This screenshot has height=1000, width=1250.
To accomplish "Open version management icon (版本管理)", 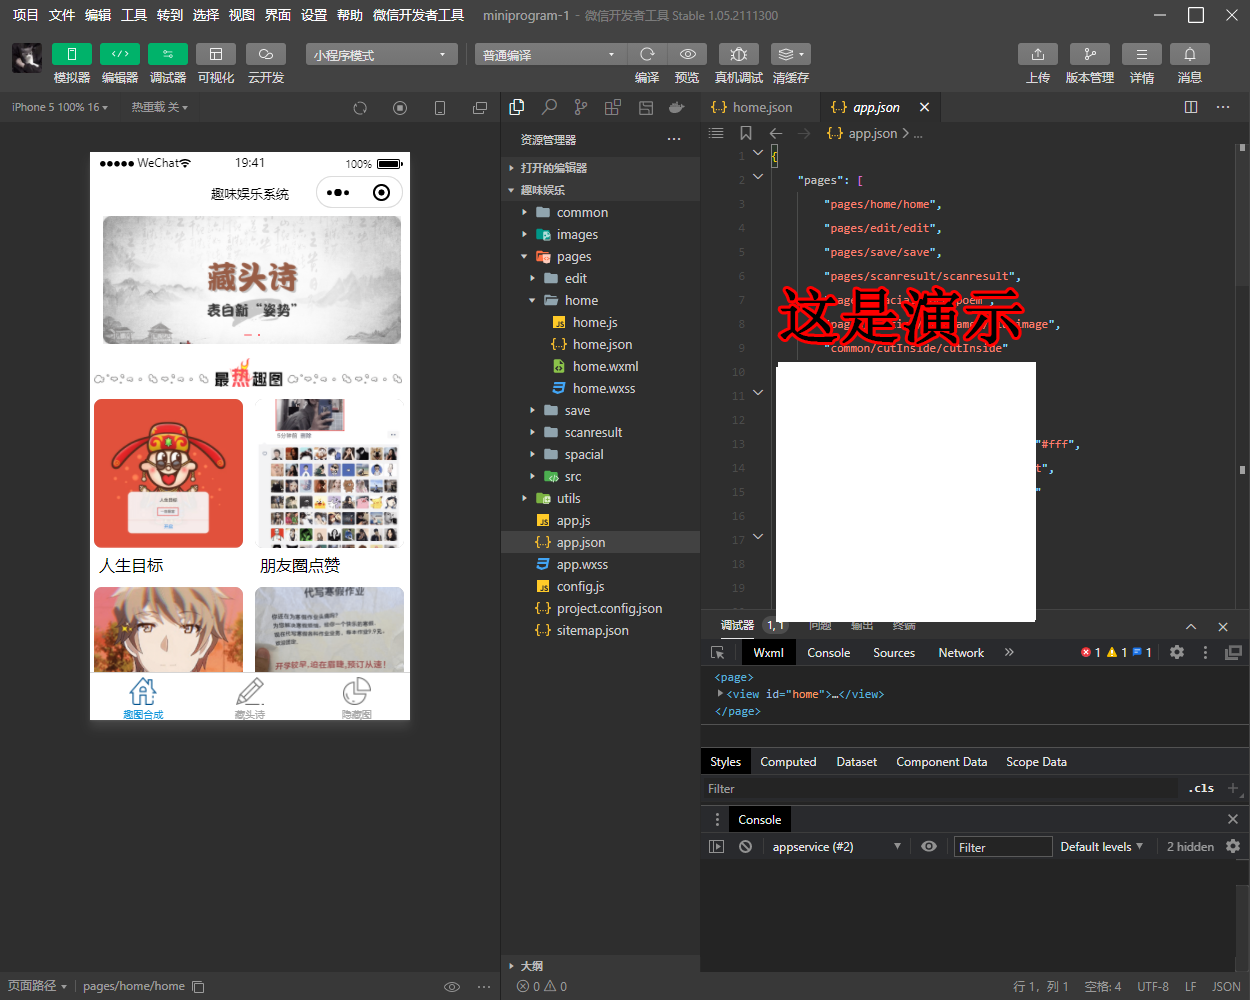I will [1090, 54].
